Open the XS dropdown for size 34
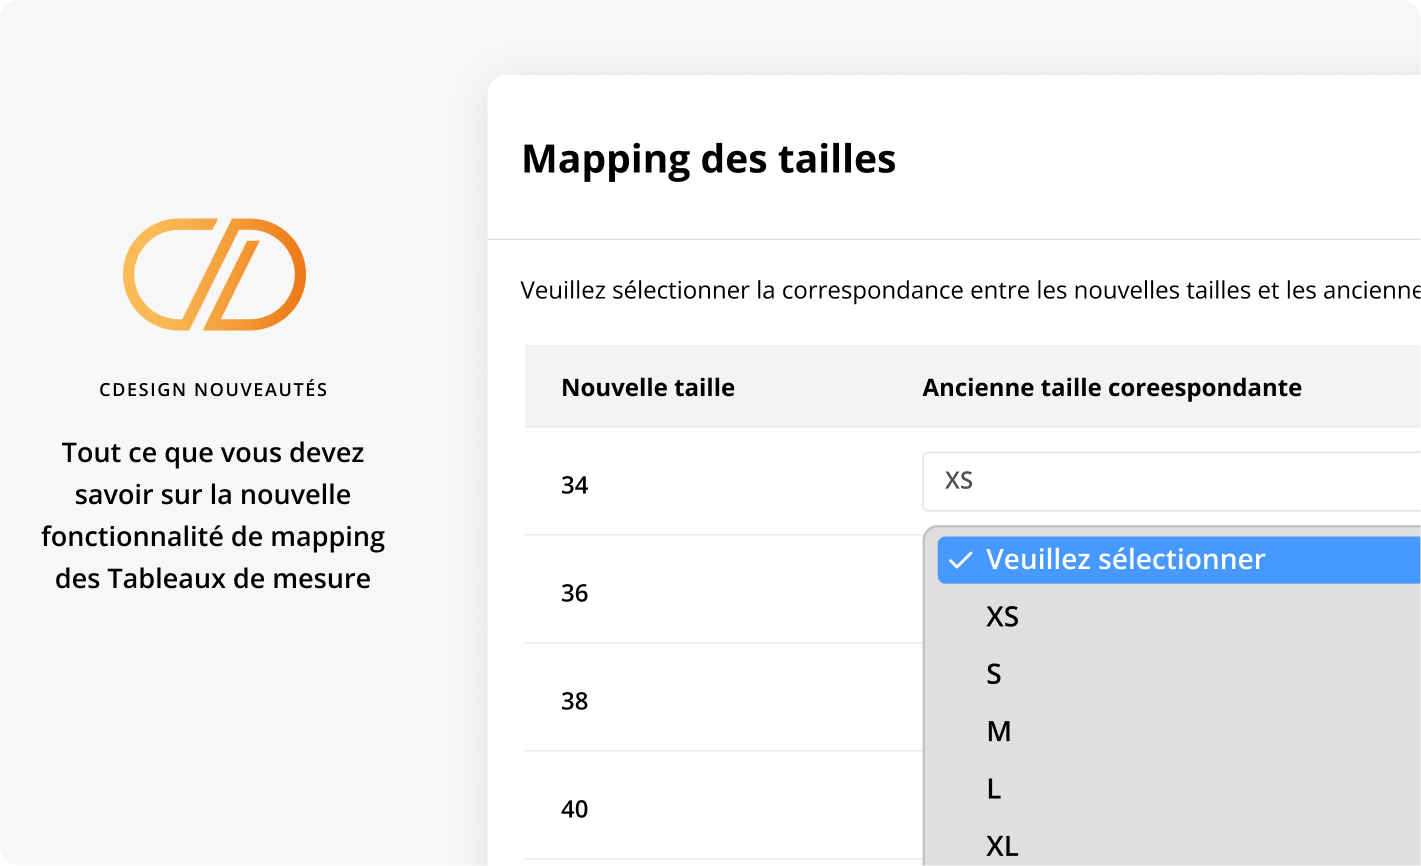 point(1170,481)
